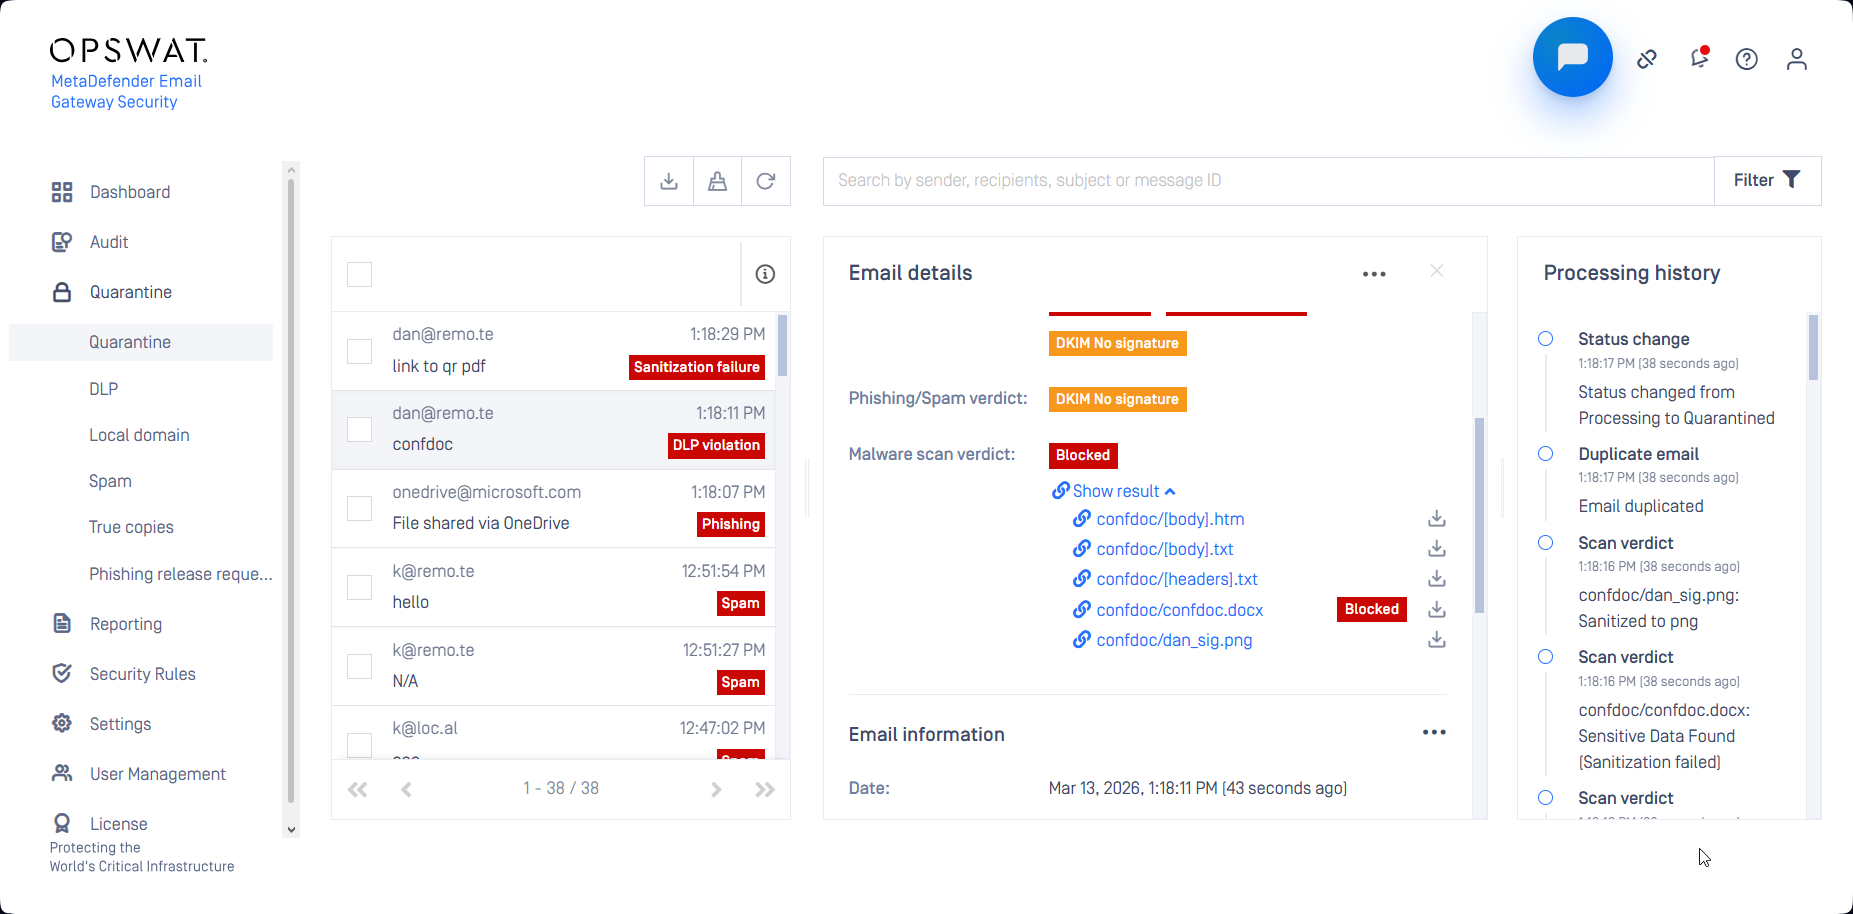The width and height of the screenshot is (1853, 914).
Task: Open the Email details three-dot menu
Action: (x=1373, y=274)
